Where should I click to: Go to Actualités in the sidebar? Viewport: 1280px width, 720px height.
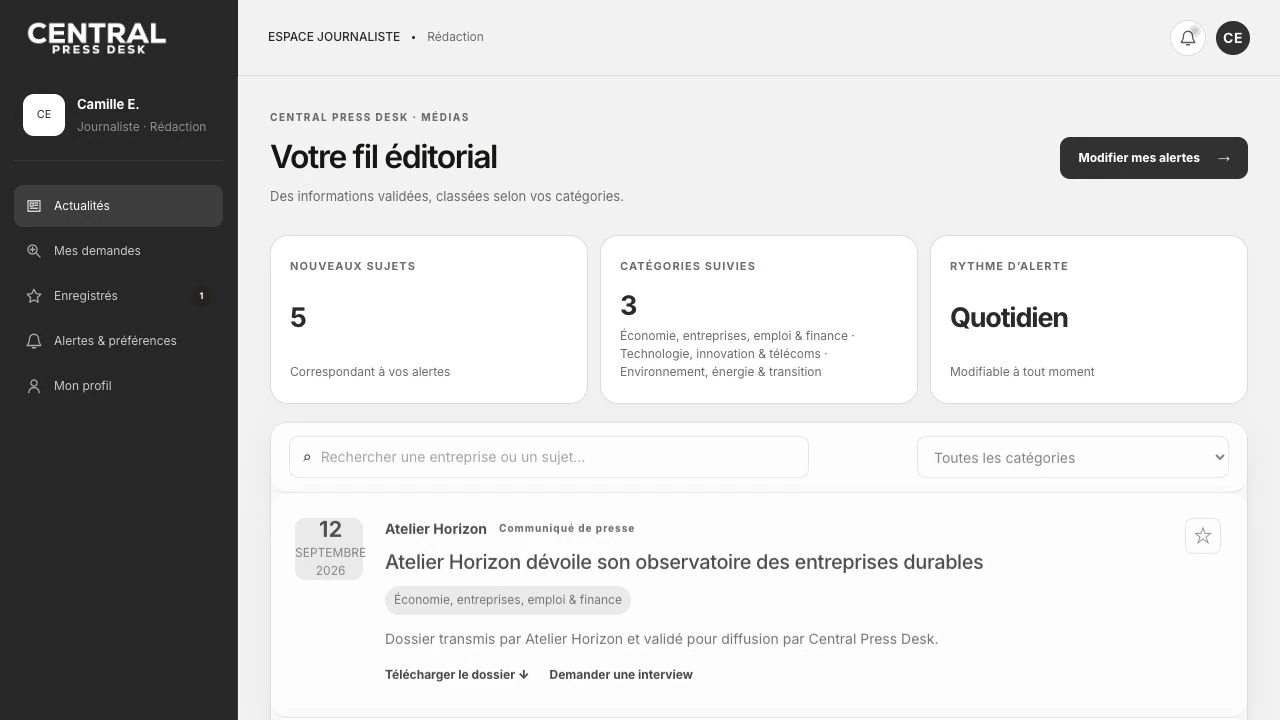(118, 206)
